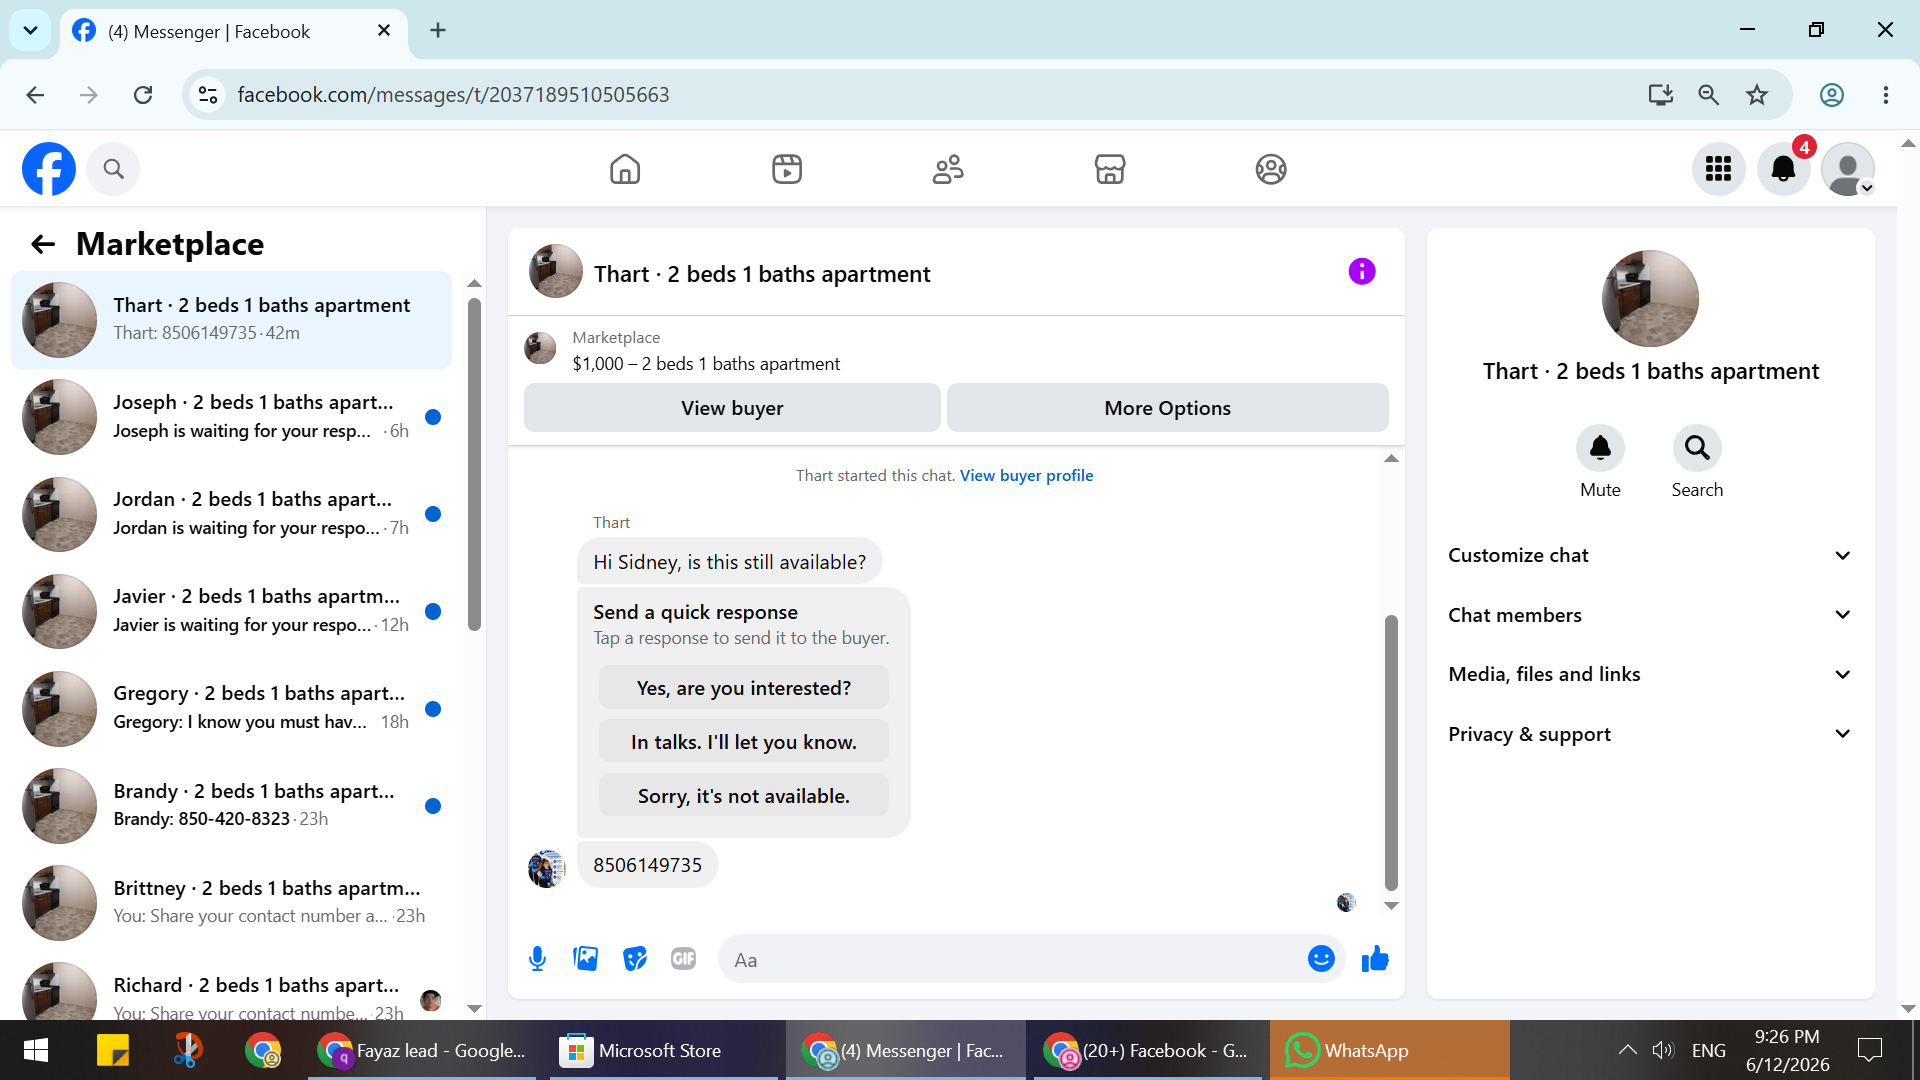The height and width of the screenshot is (1080, 1920).
Task: Open Thart apartment conversation in list
Action: 231,320
